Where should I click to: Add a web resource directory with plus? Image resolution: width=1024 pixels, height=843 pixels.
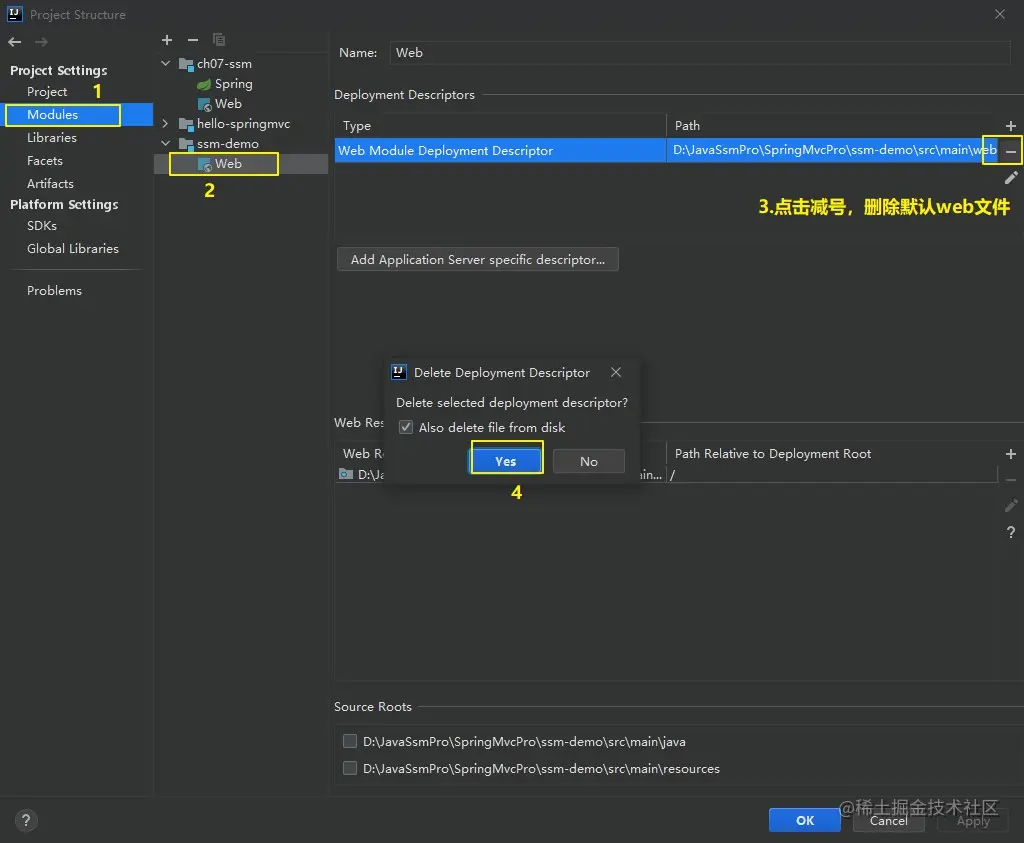tap(1010, 454)
